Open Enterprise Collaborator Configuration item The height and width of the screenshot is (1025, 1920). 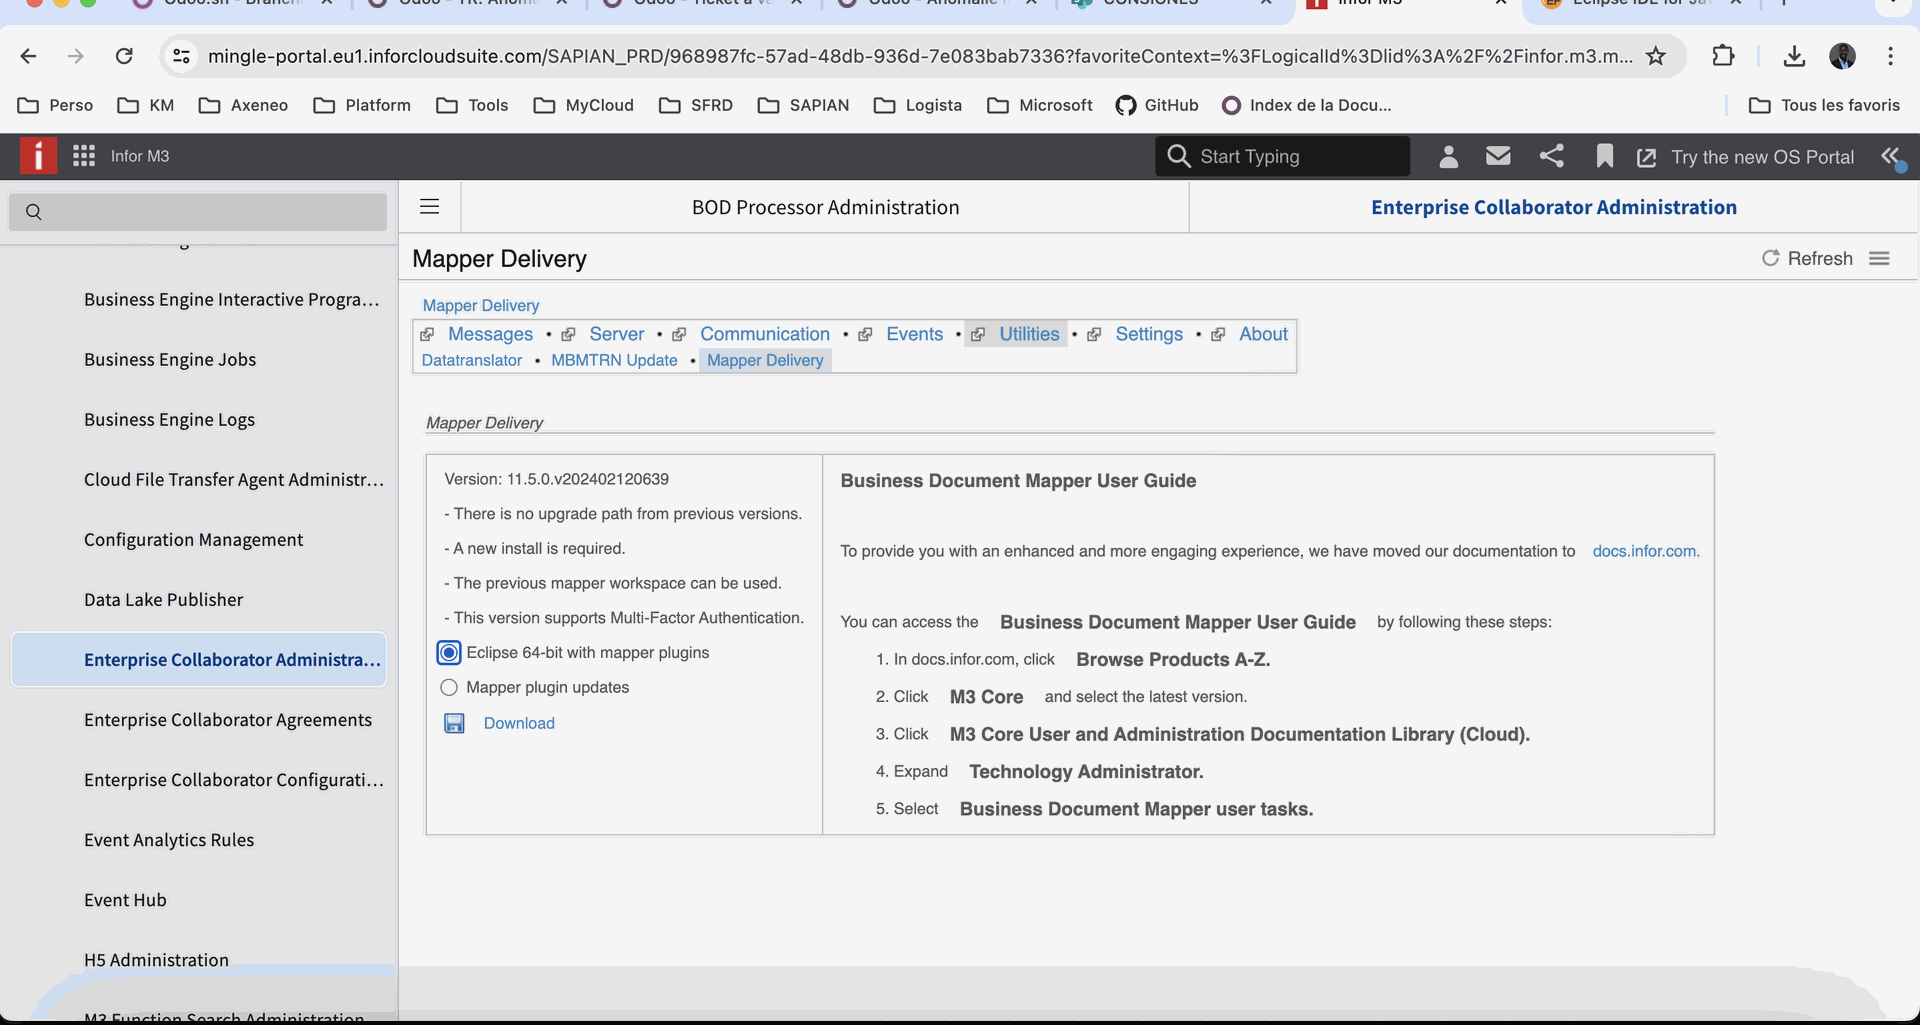pos(234,780)
